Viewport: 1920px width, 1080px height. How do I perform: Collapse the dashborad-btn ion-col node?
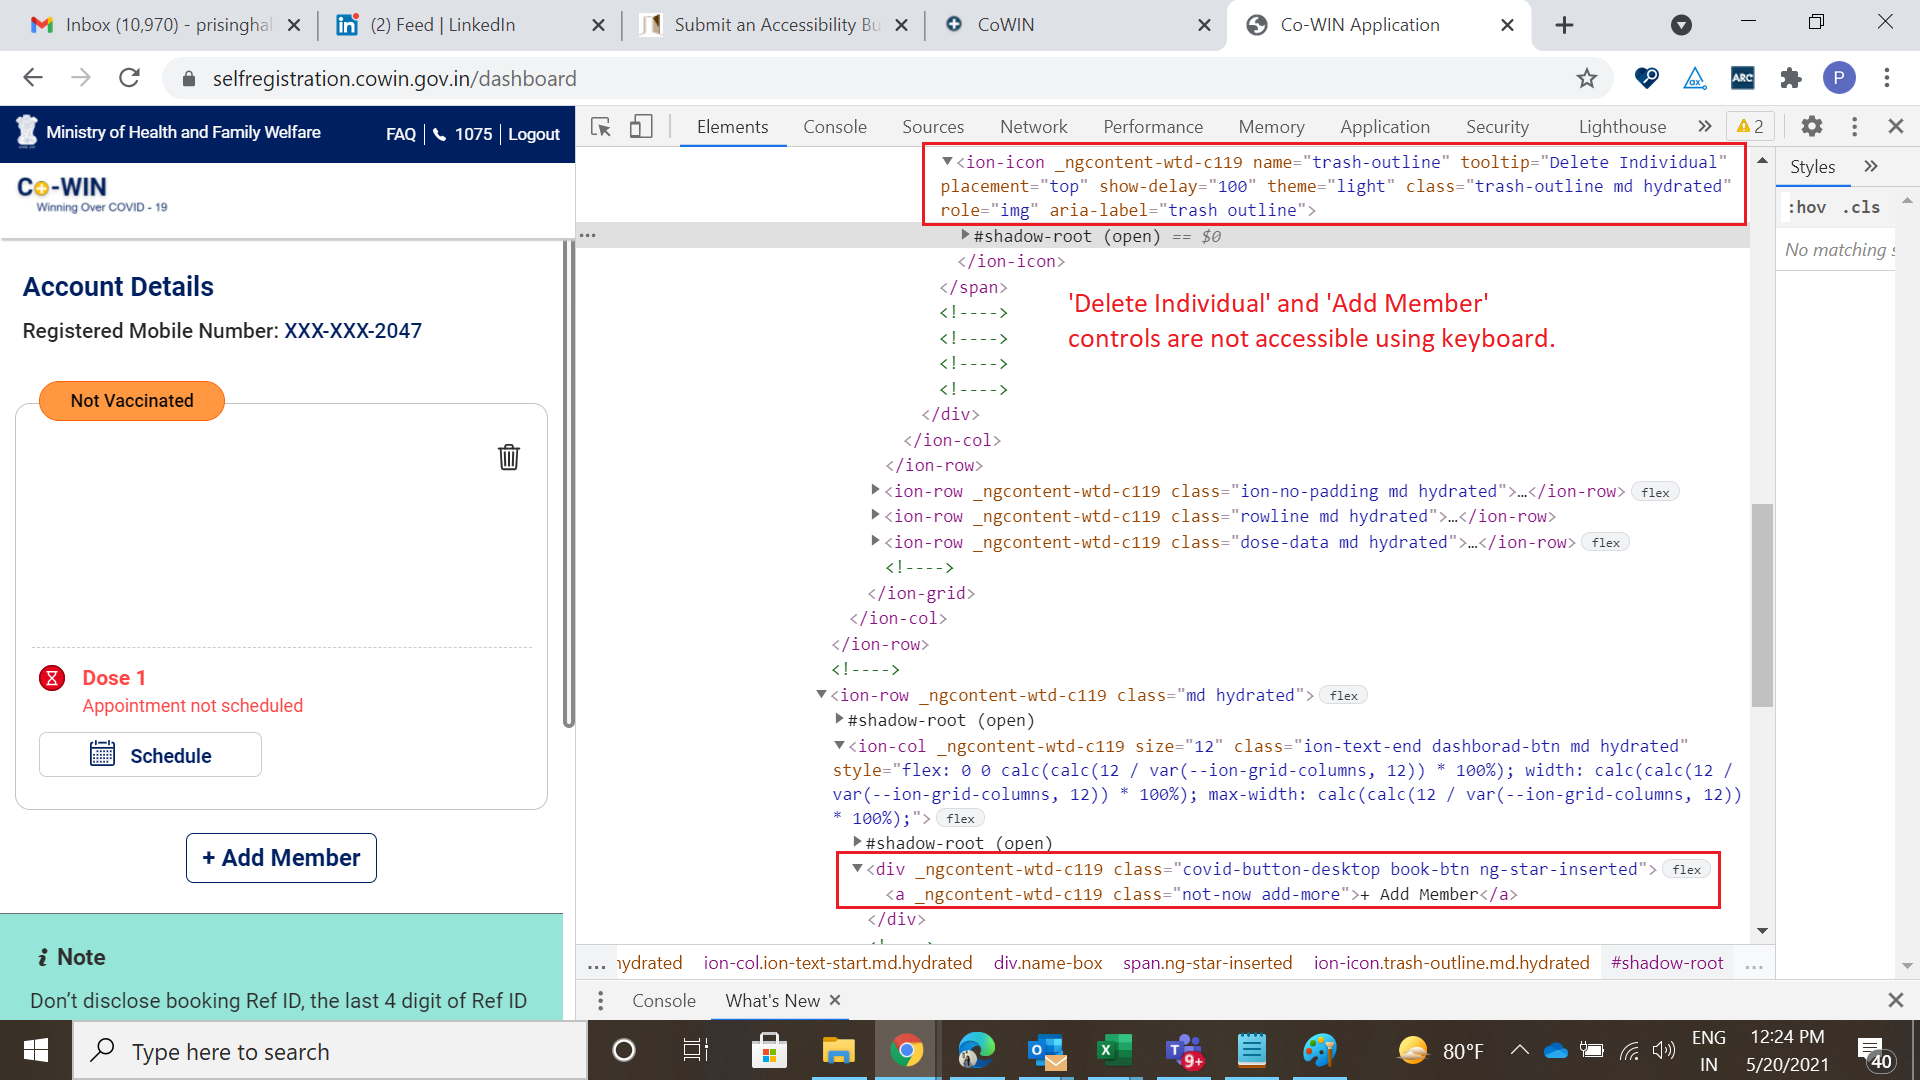(839, 745)
